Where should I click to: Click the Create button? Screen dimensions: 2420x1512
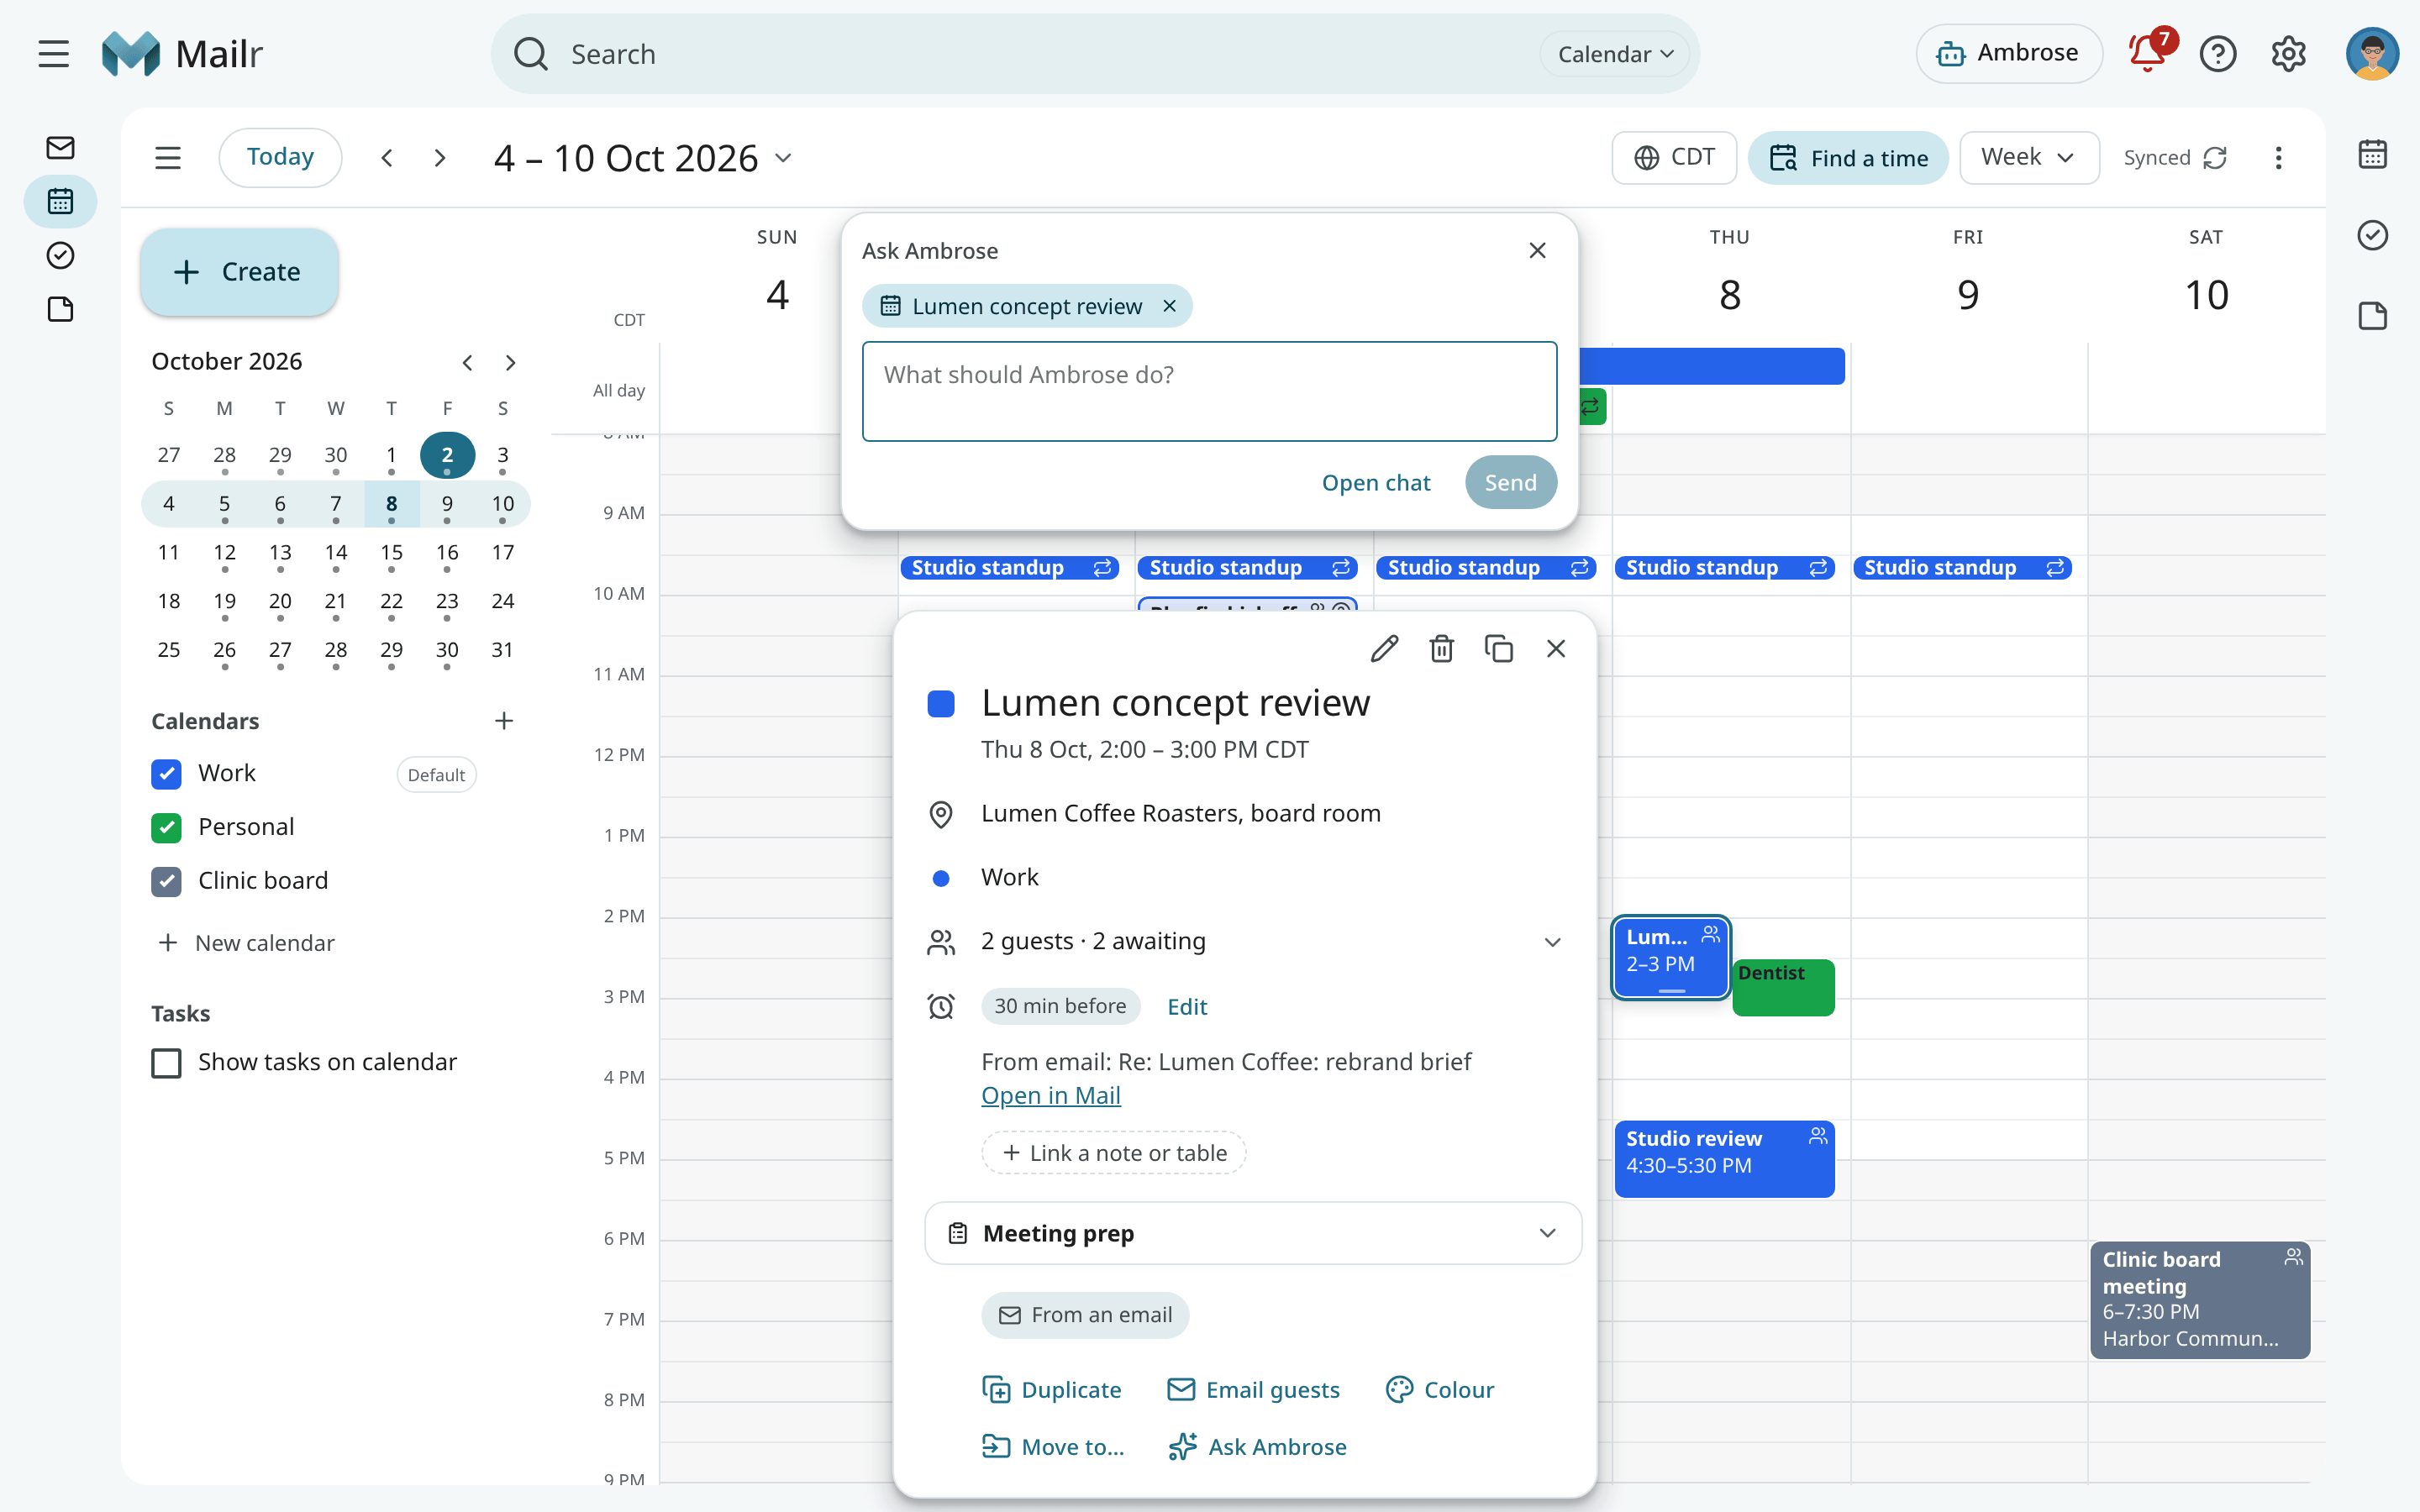pyautogui.click(x=239, y=272)
